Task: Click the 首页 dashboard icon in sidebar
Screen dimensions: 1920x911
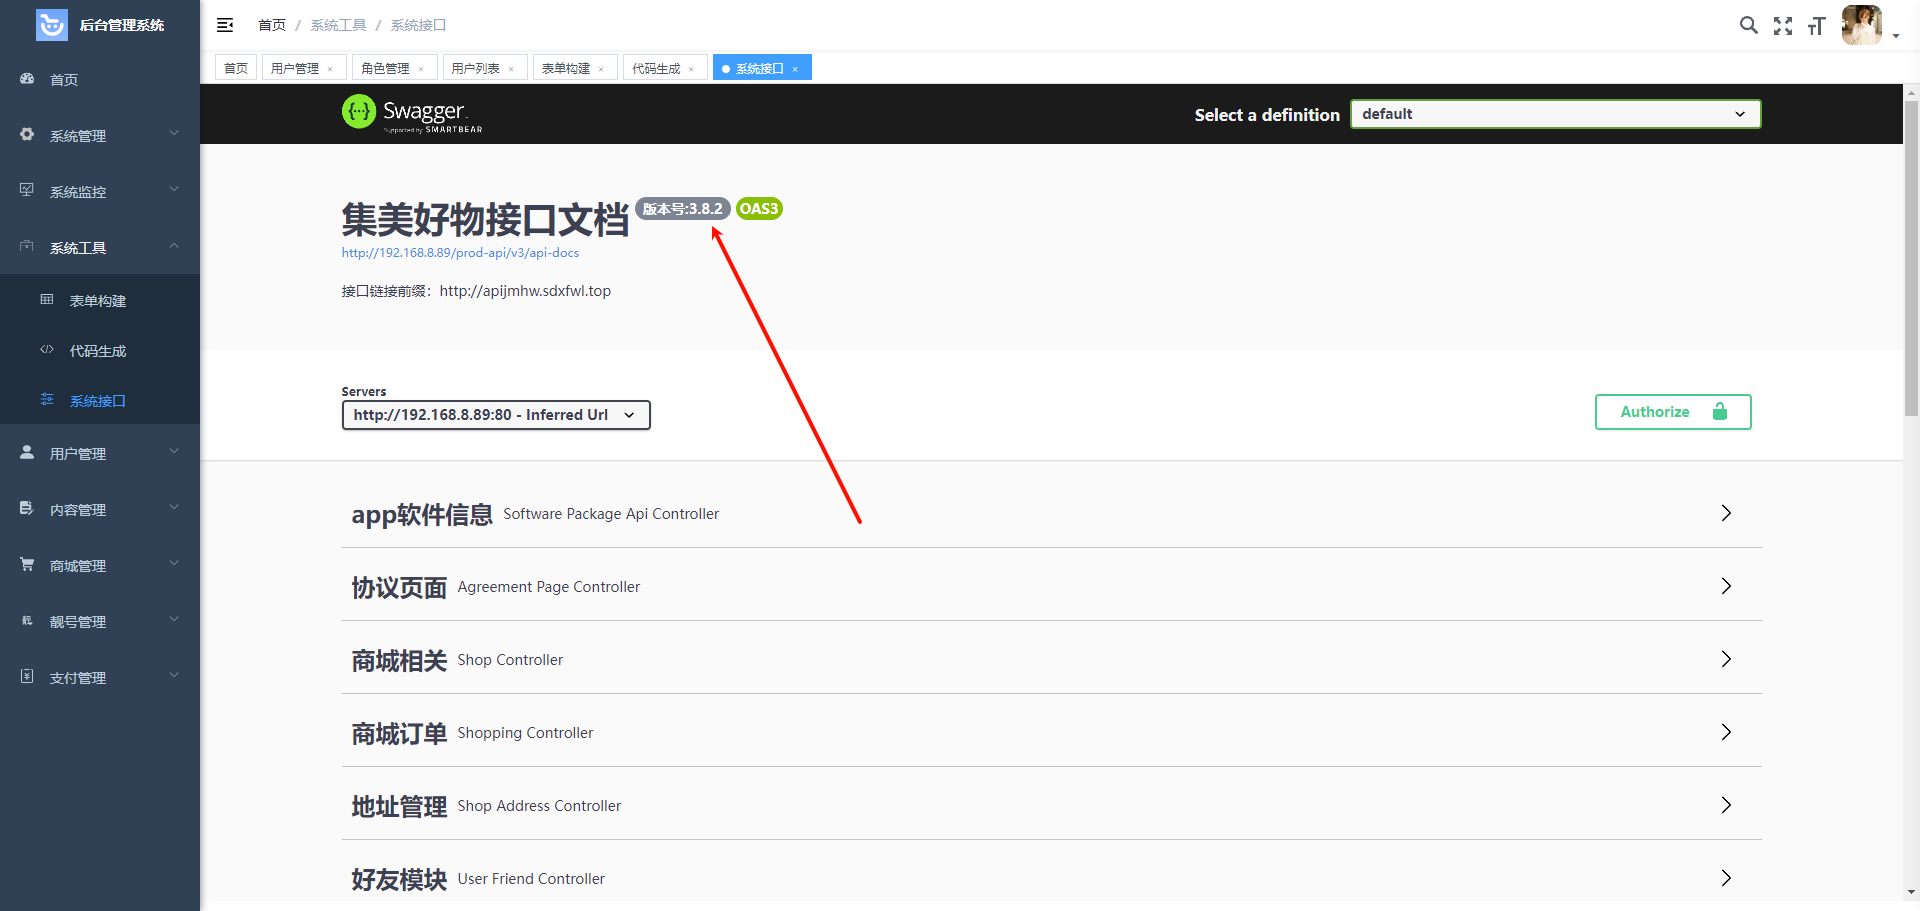Action: pos(27,79)
